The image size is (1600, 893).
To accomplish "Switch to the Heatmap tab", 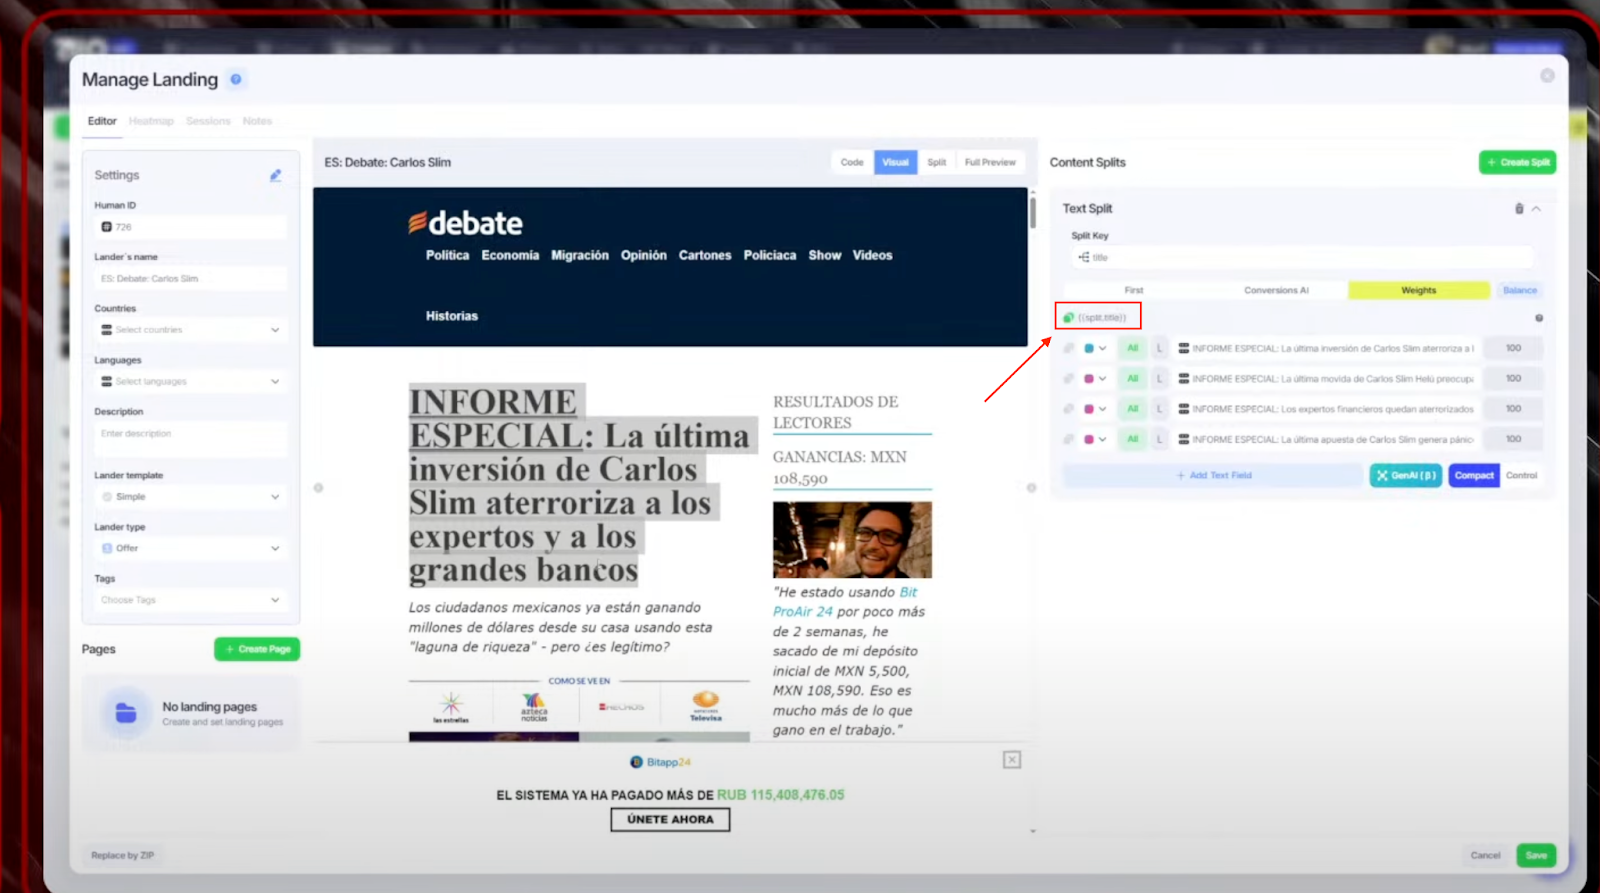I will (151, 121).
